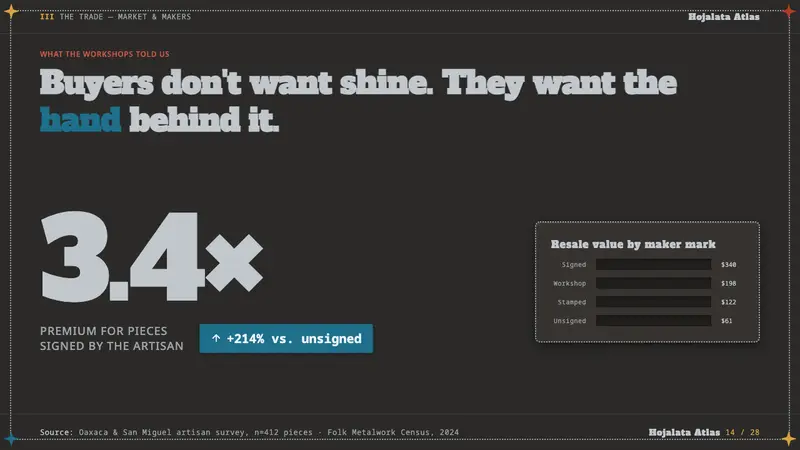Click the up arrow in the +214% badge

[x=216, y=338]
